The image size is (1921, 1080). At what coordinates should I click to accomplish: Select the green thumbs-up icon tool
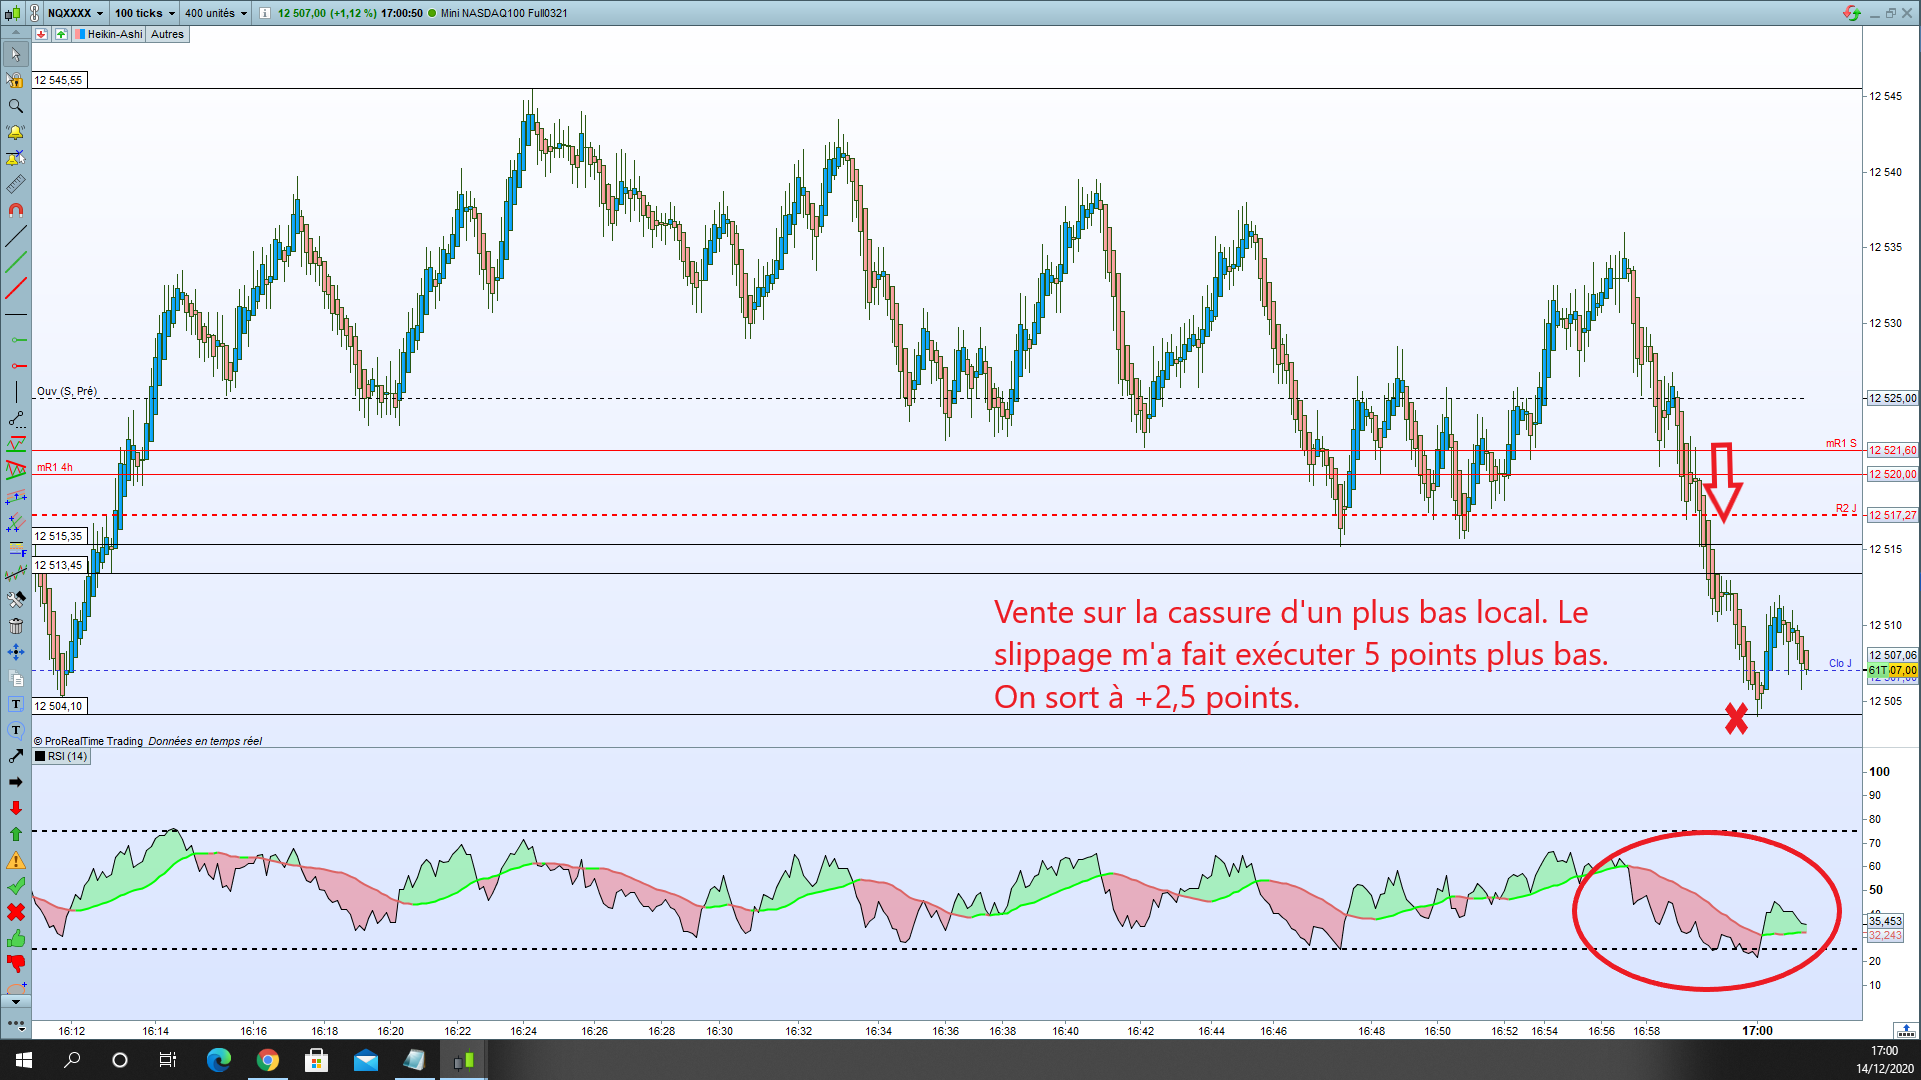click(x=15, y=938)
